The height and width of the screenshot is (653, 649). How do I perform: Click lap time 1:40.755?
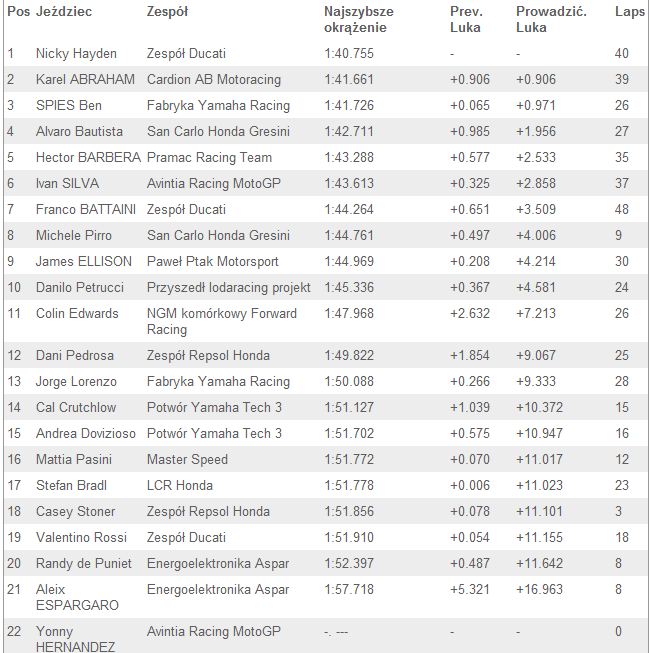(x=349, y=53)
